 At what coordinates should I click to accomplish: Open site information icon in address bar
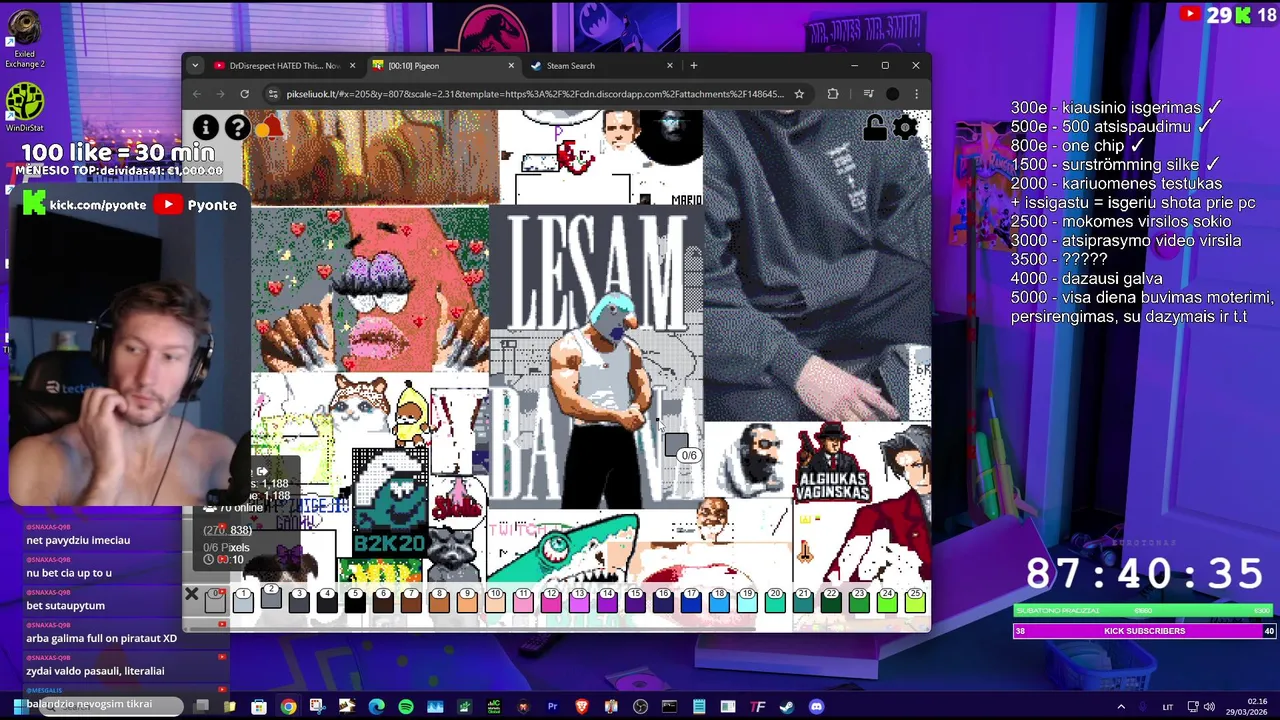(273, 94)
